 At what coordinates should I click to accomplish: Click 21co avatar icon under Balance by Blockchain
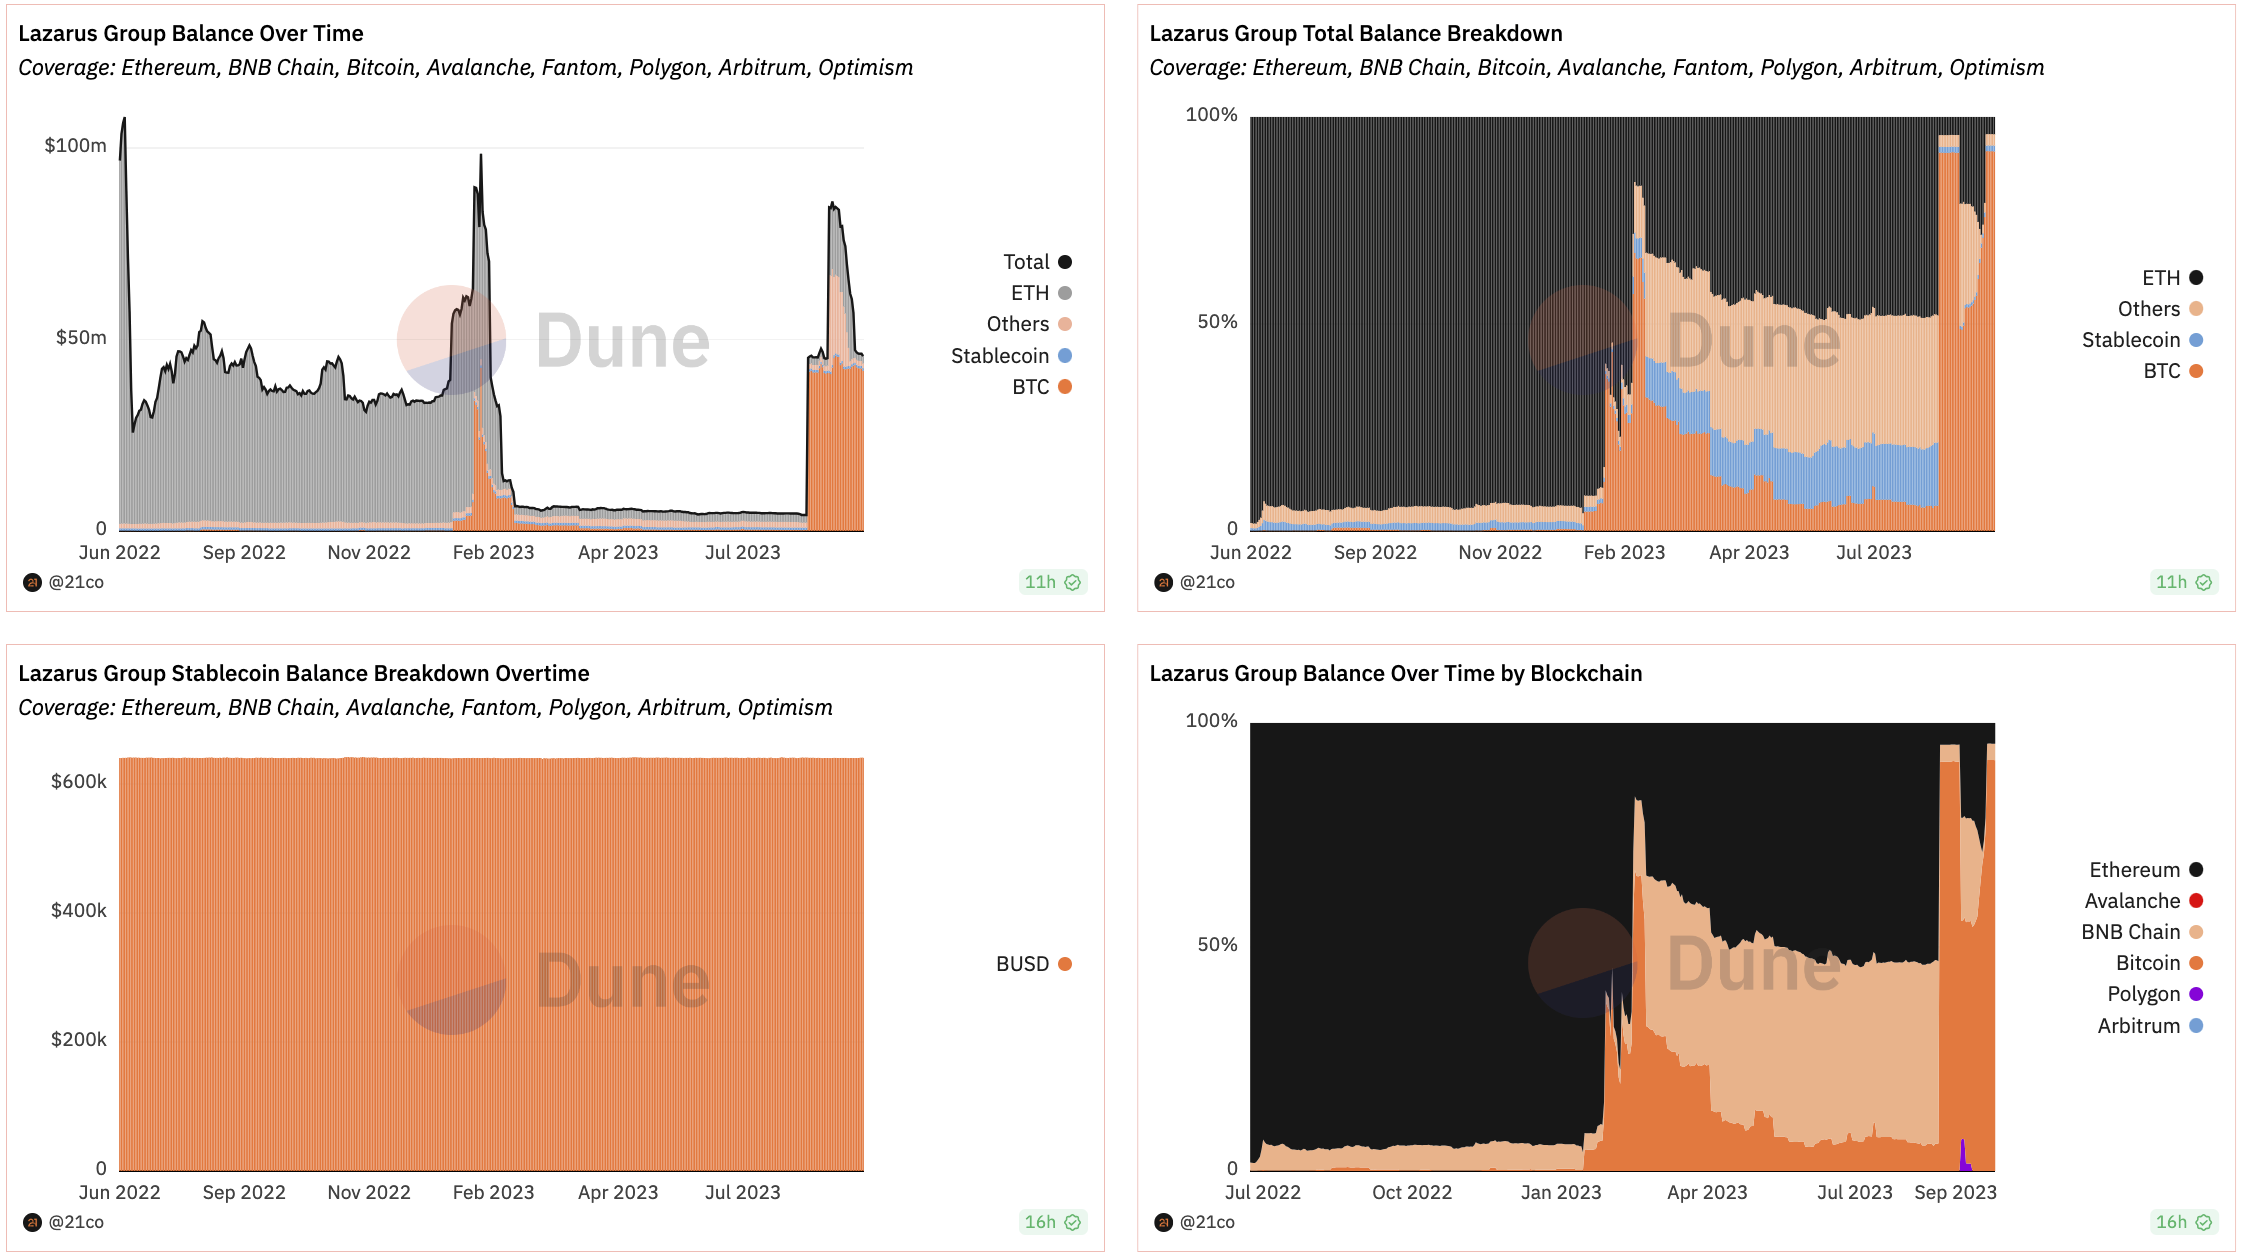coord(1163,1222)
